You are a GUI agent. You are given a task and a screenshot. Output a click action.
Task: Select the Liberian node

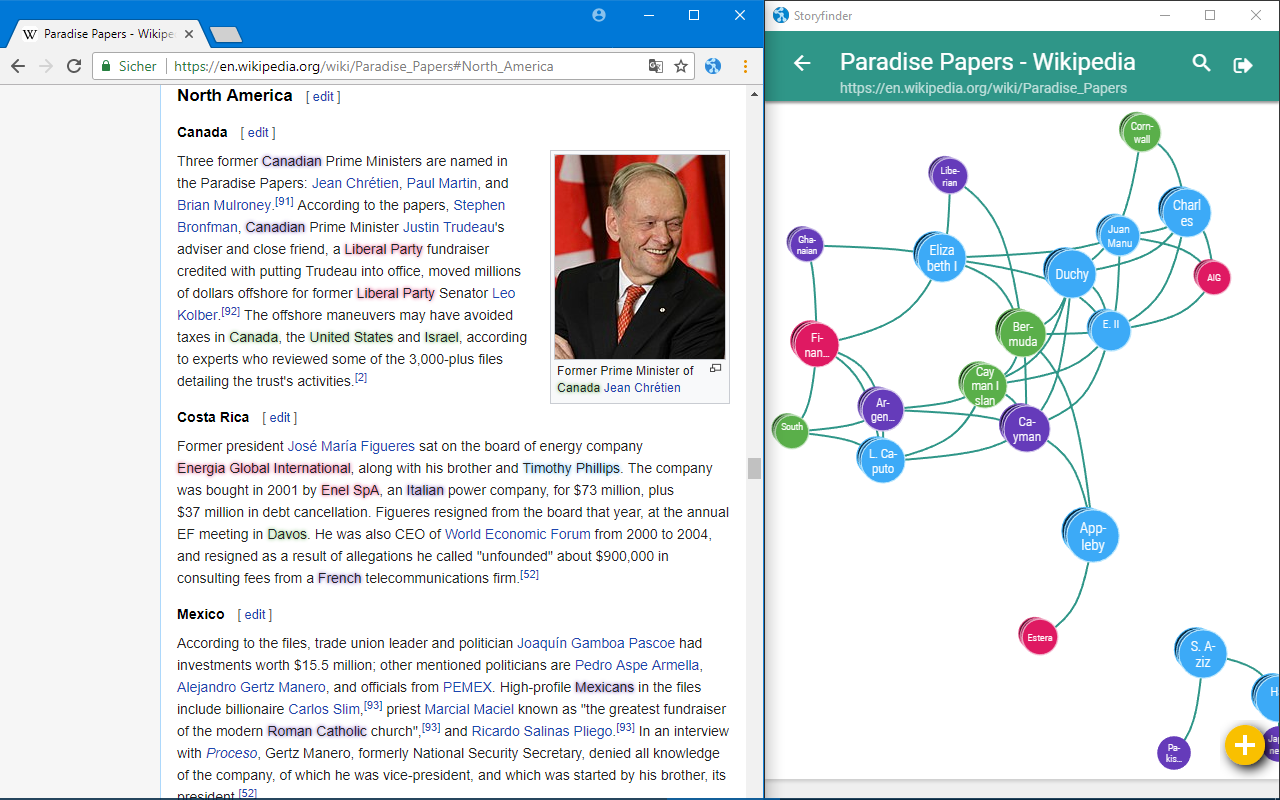tap(949, 177)
